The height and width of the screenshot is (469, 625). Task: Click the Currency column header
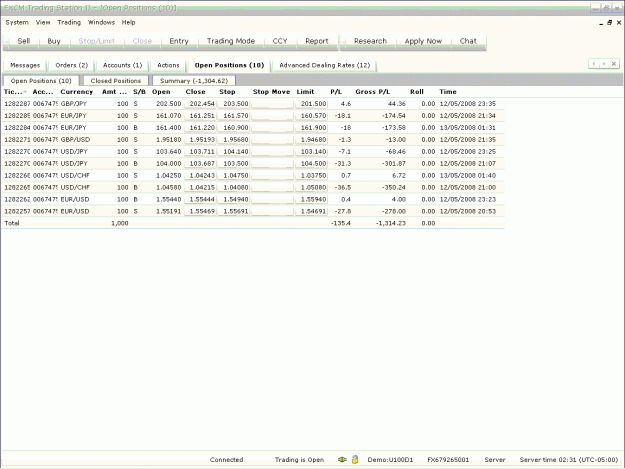pyautogui.click(x=77, y=92)
